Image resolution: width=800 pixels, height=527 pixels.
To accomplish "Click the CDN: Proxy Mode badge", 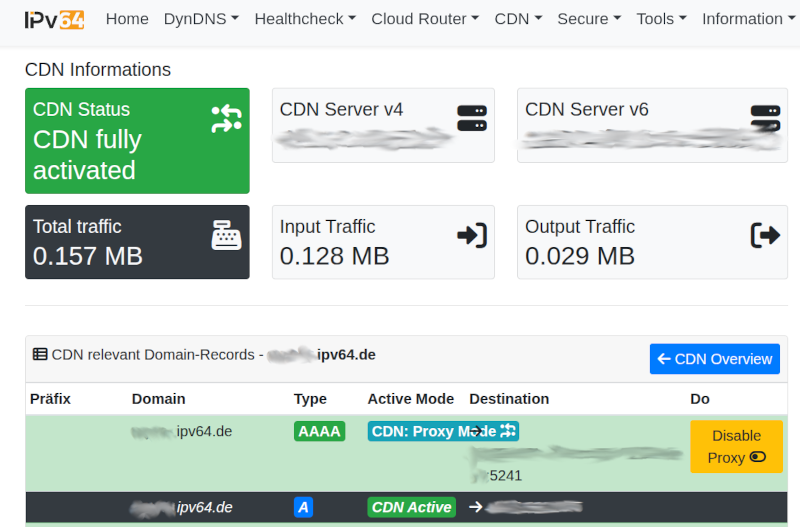I will pyautogui.click(x=443, y=432).
